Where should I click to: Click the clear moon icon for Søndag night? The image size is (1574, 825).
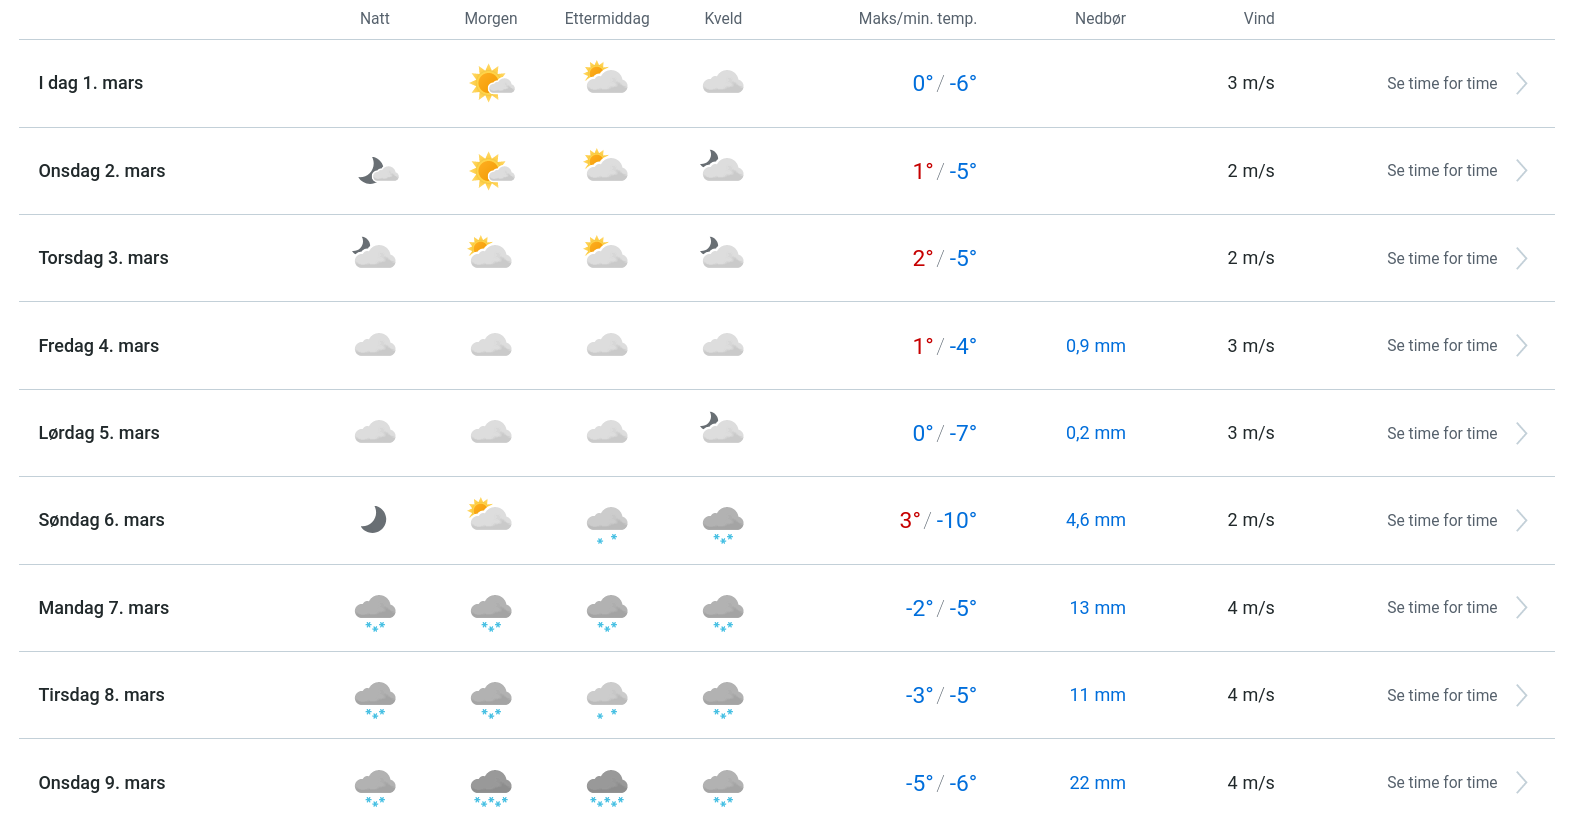tap(374, 520)
